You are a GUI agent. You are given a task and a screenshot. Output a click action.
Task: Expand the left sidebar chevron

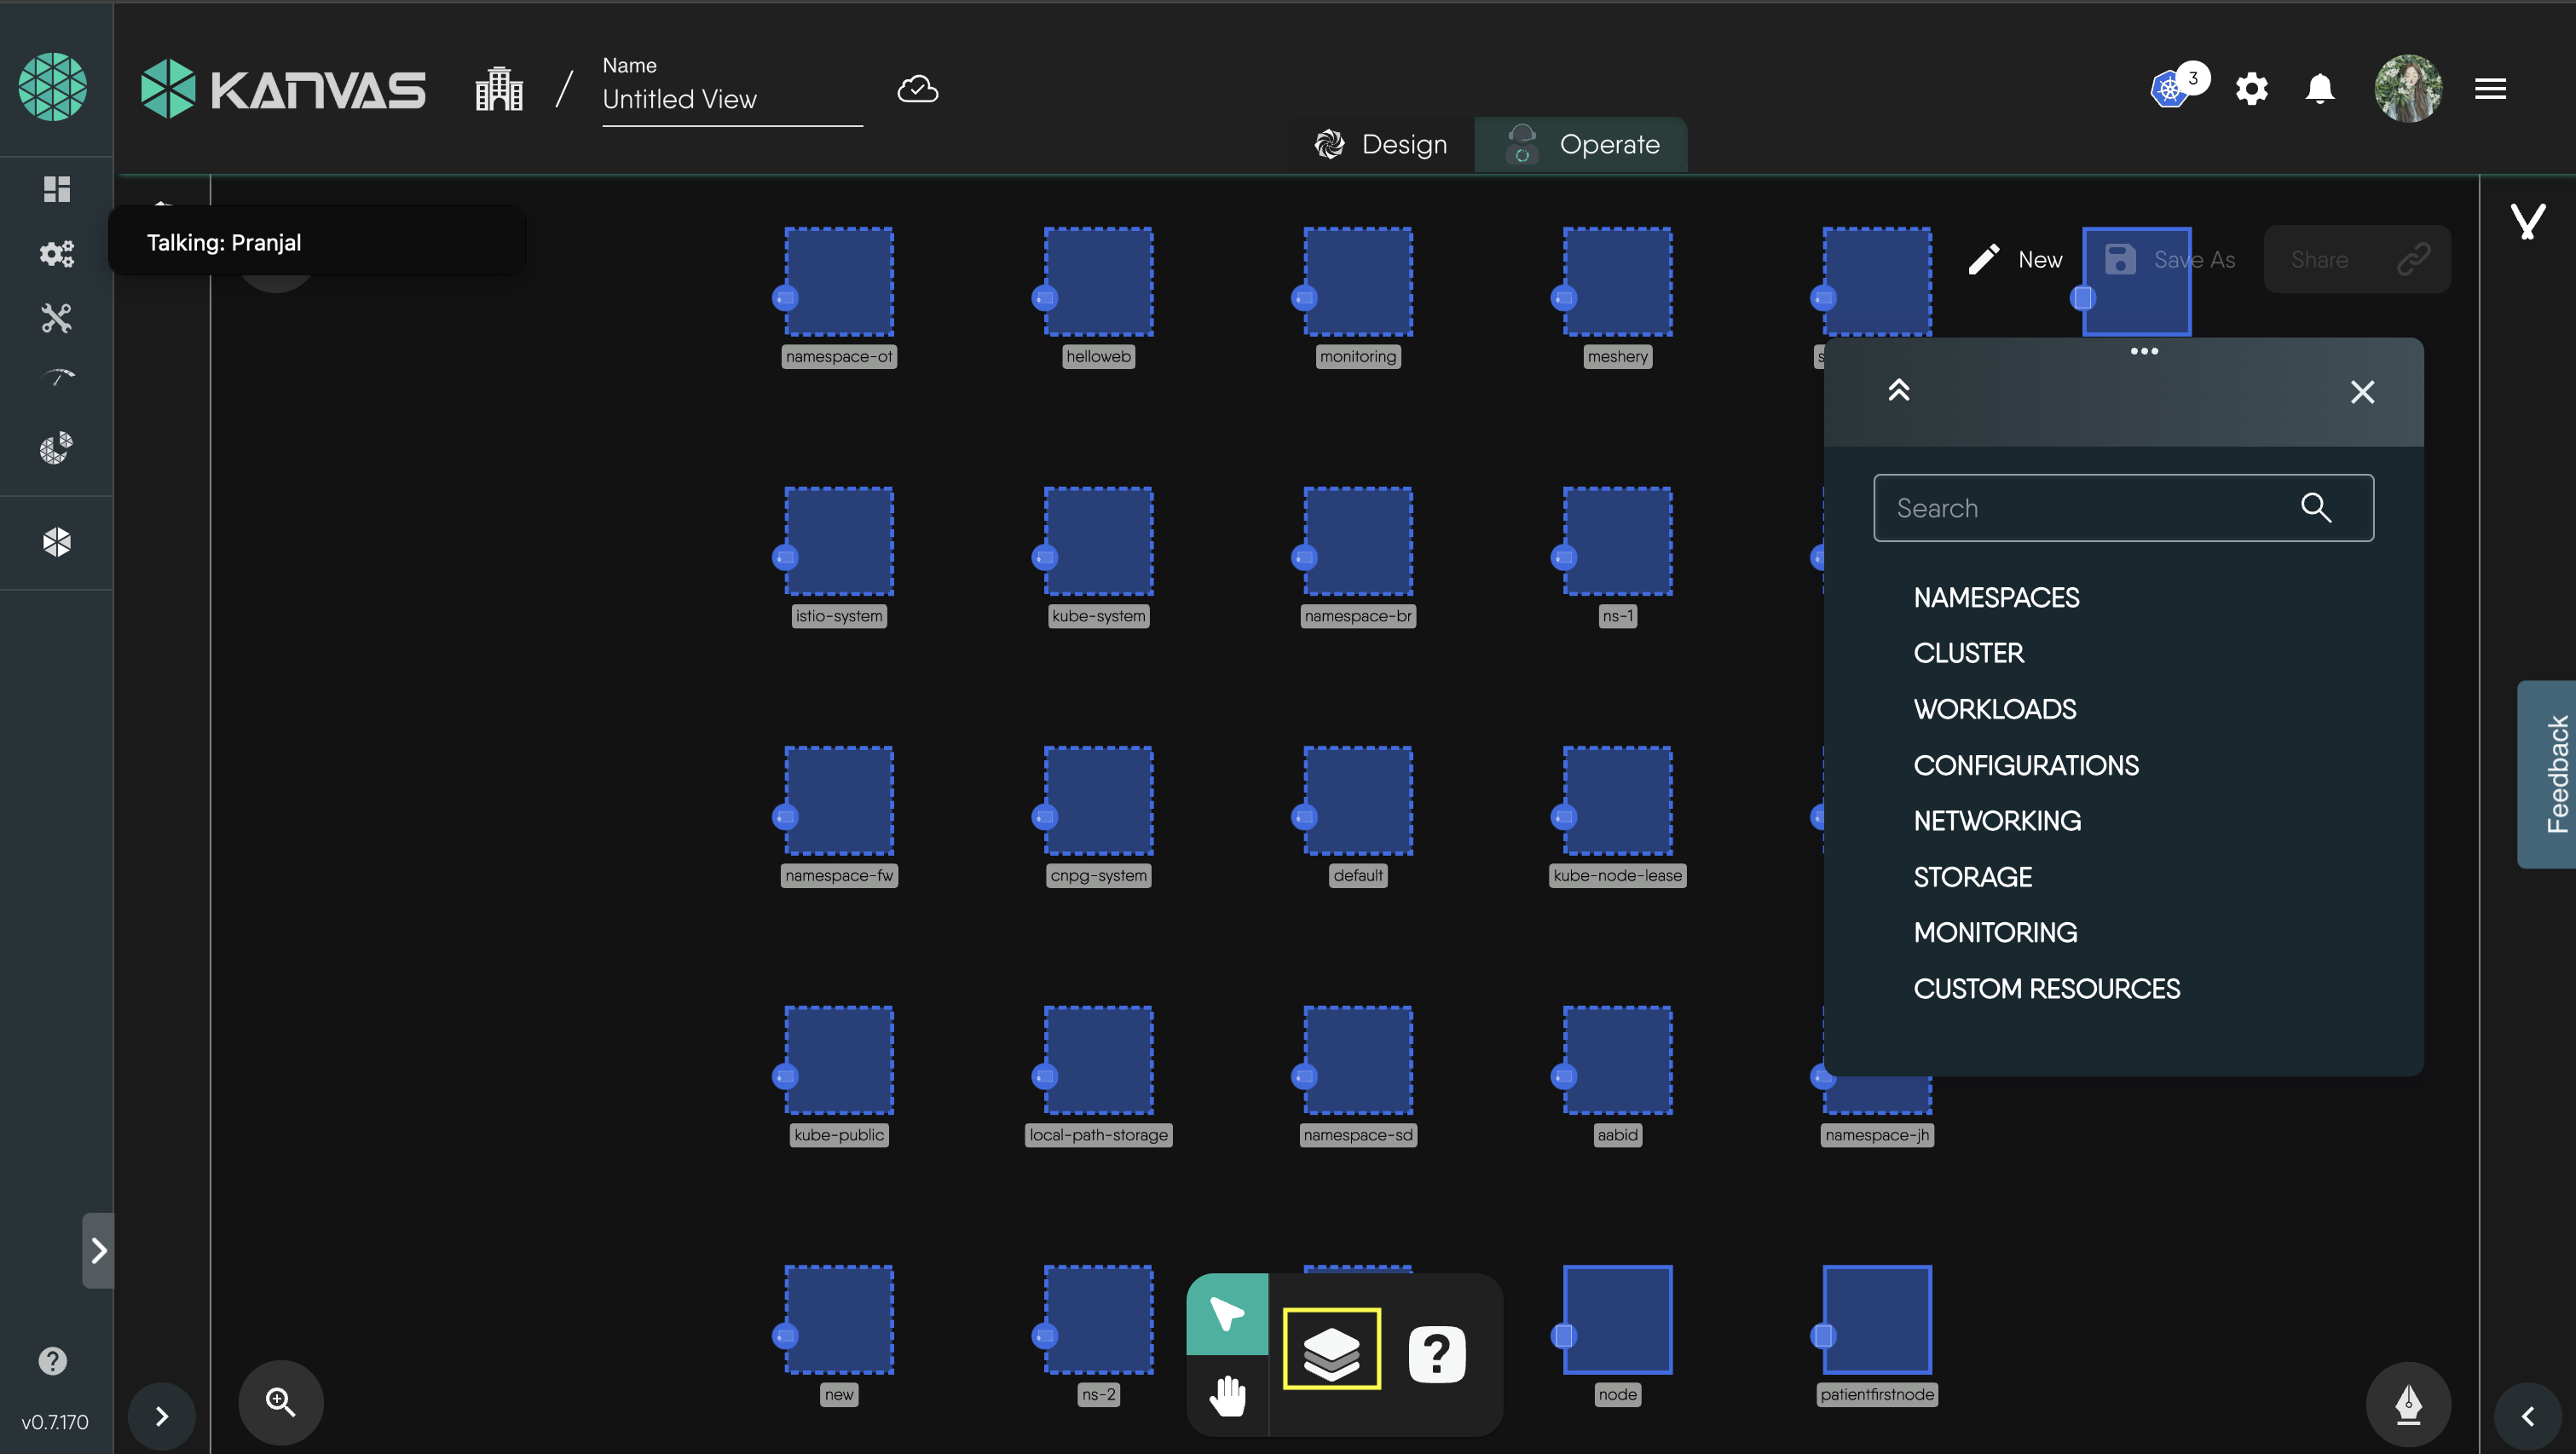[98, 1250]
